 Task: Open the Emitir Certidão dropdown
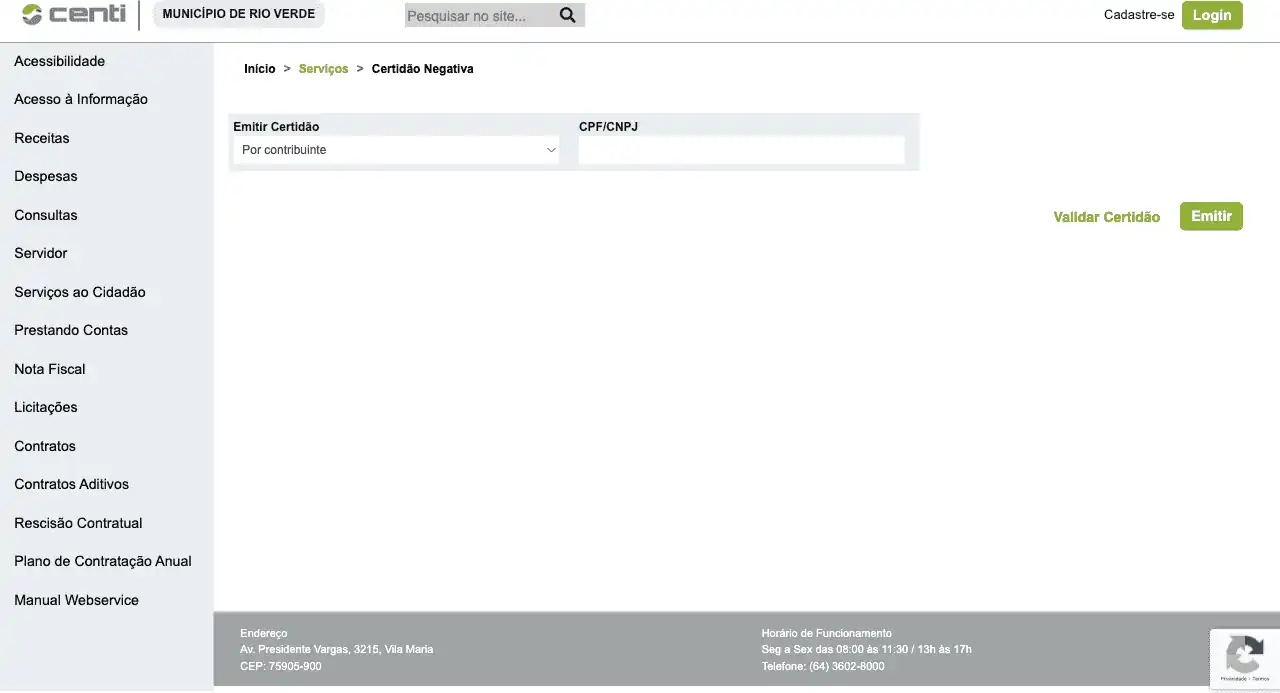tap(396, 150)
